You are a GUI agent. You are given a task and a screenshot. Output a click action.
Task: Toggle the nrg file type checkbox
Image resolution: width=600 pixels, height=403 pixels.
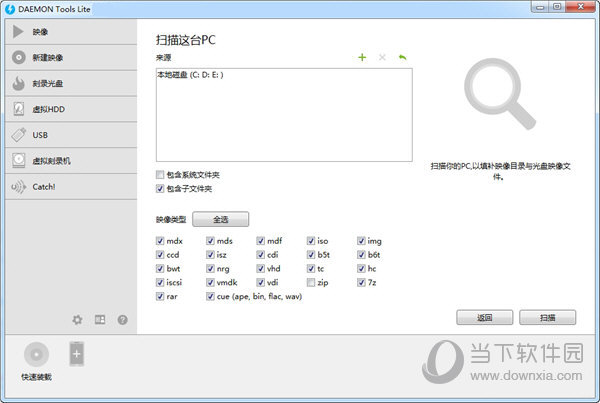(x=210, y=269)
